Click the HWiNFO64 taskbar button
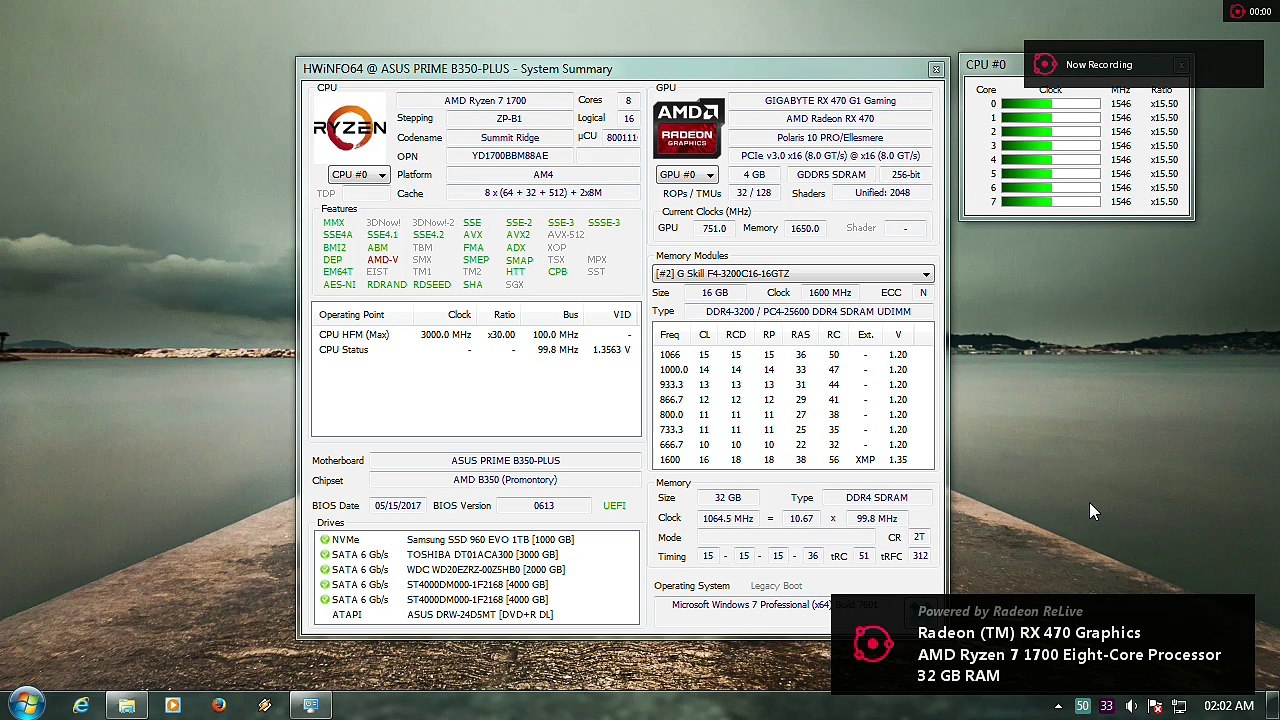Image resolution: width=1280 pixels, height=720 pixels. pyautogui.click(x=311, y=706)
